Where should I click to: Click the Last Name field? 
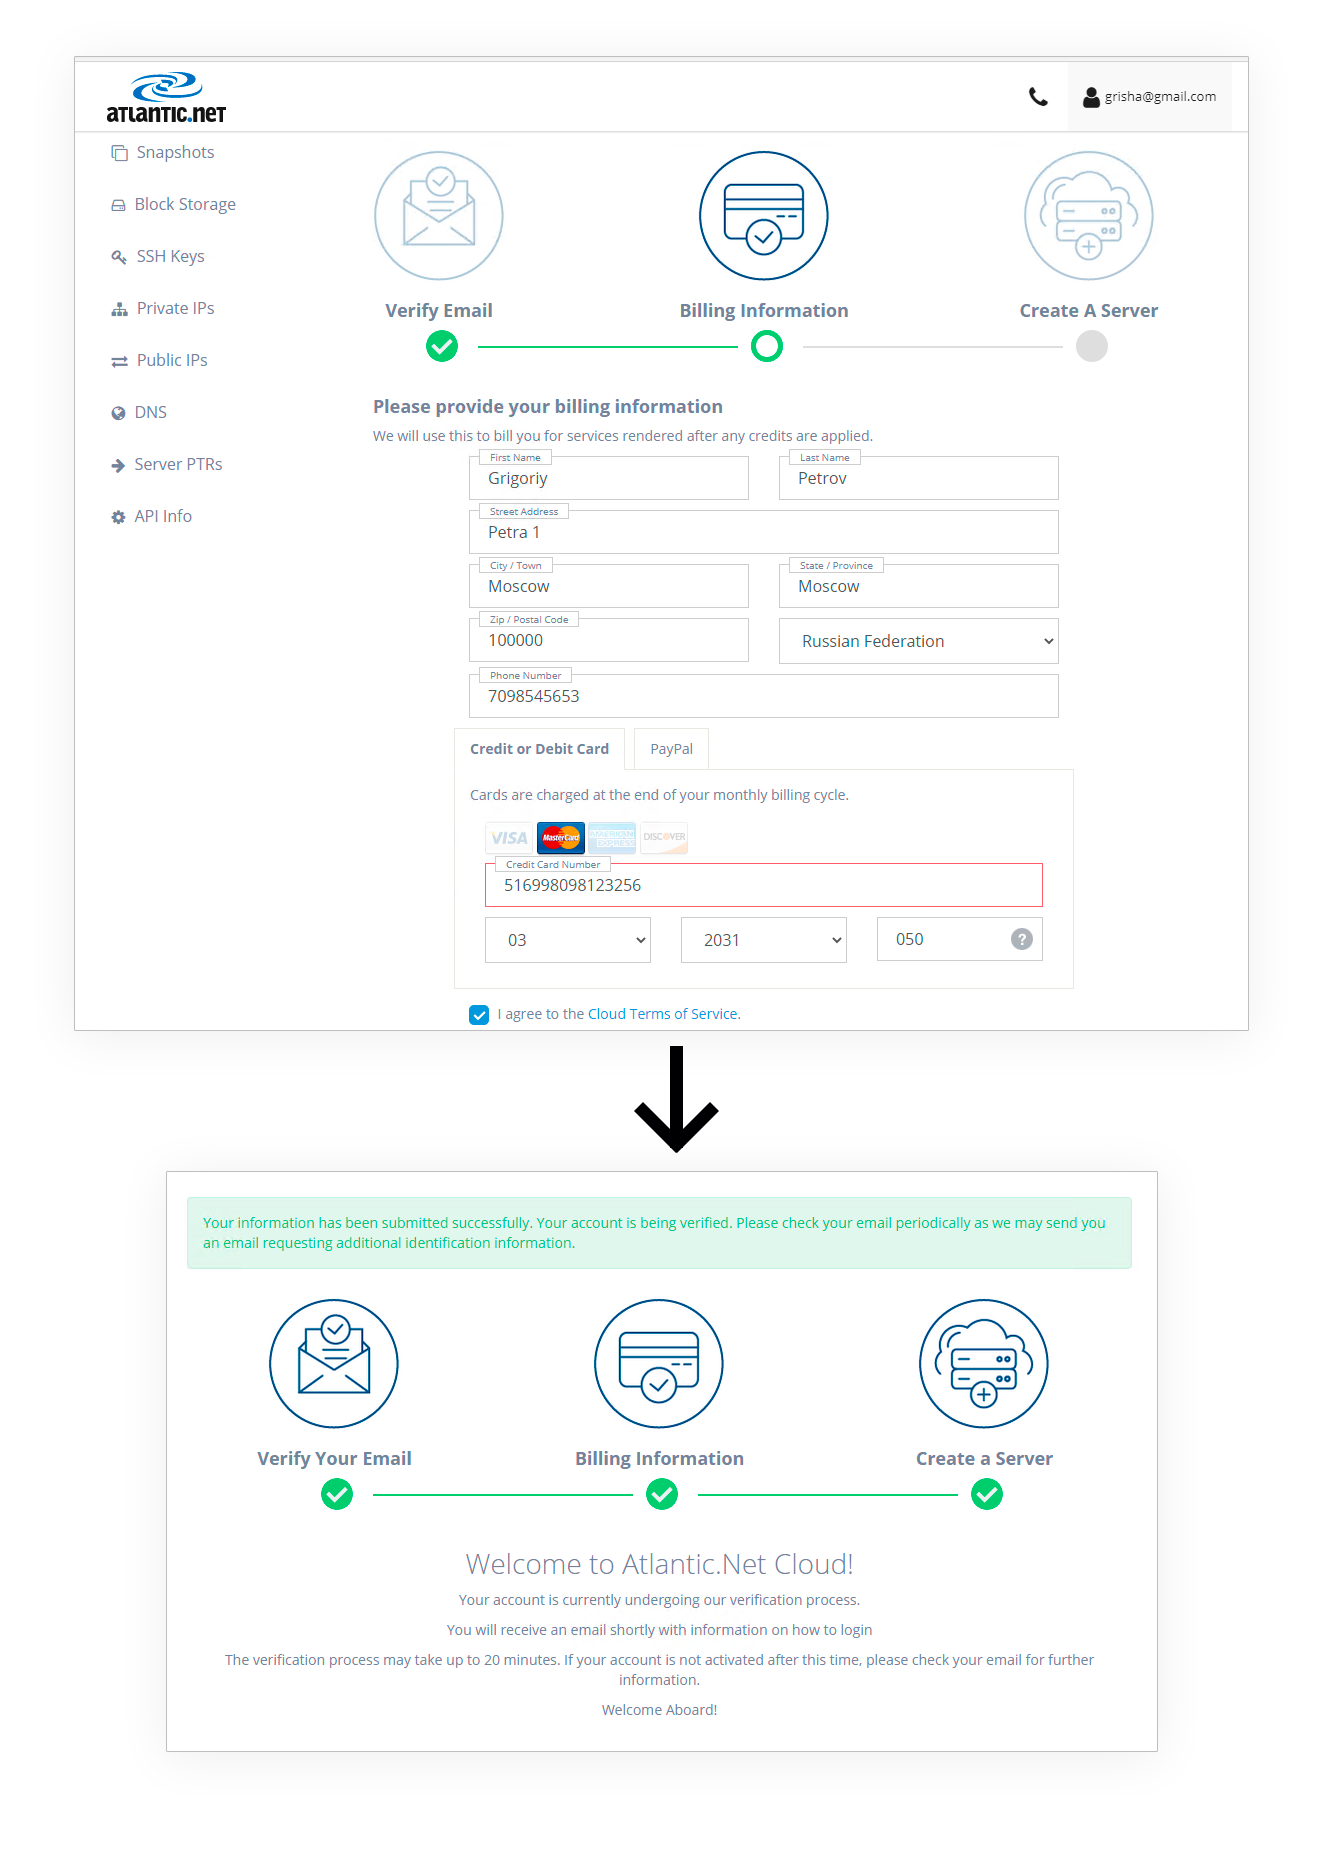[x=919, y=478]
